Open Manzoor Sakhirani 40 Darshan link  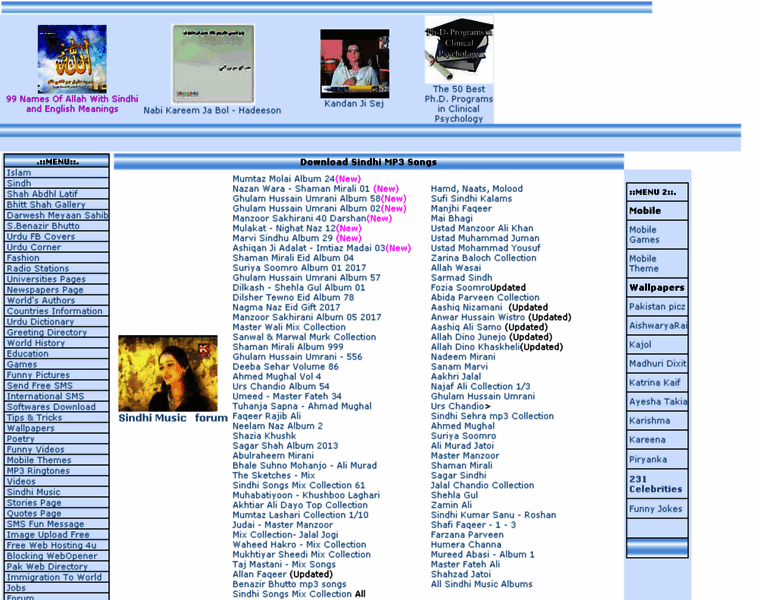click(x=299, y=219)
